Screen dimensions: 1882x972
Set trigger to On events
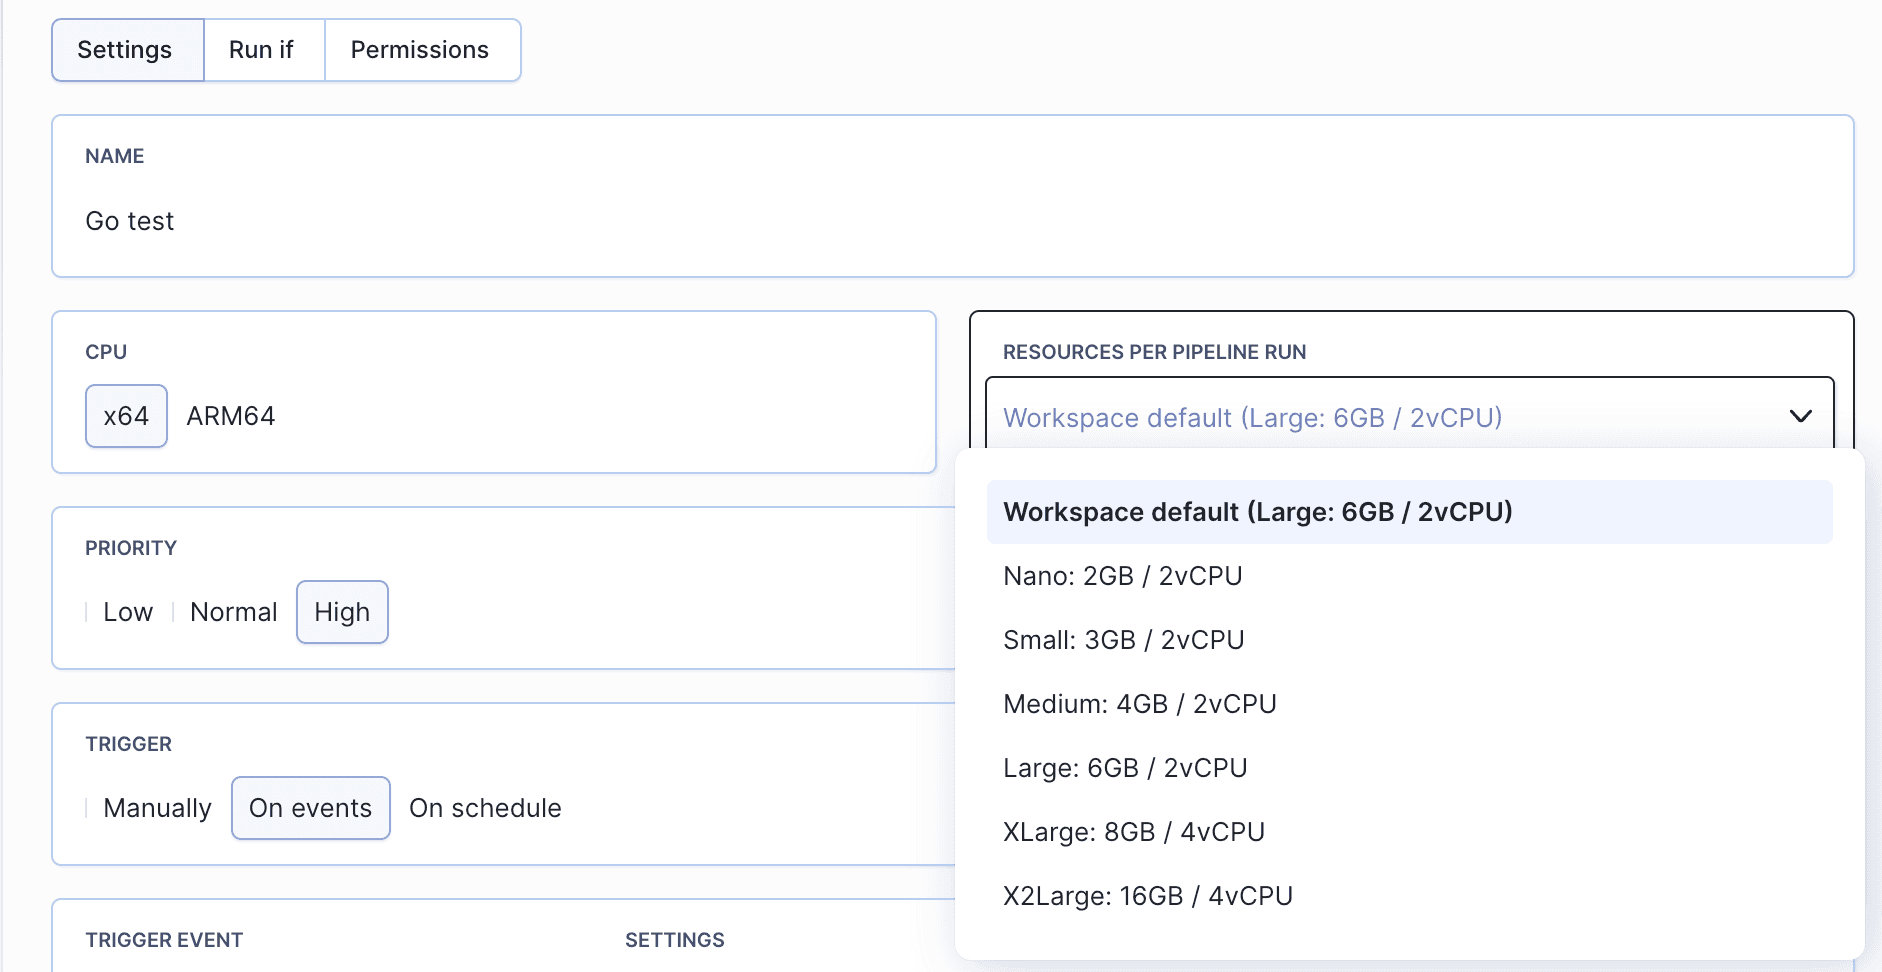click(310, 808)
